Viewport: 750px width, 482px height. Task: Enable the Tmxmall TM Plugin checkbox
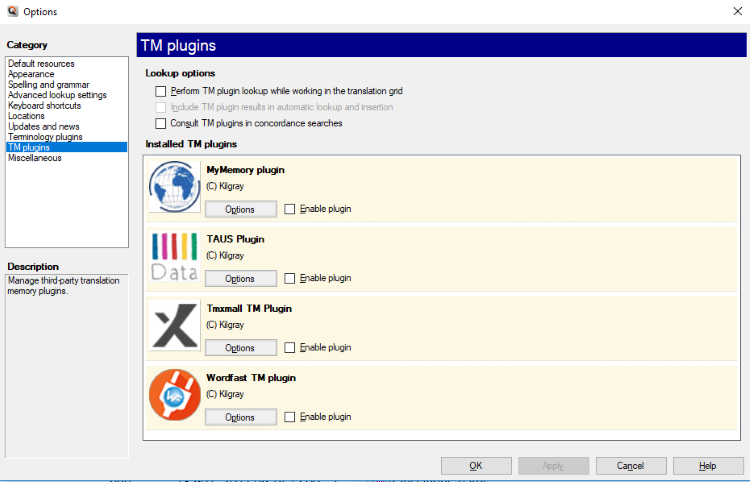click(x=289, y=348)
